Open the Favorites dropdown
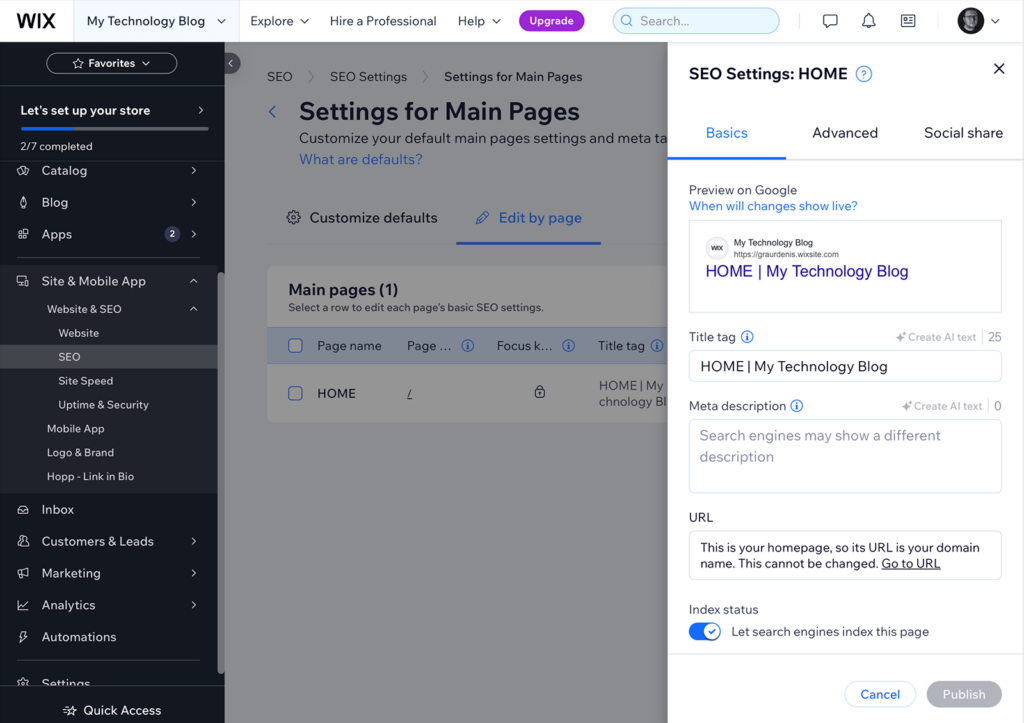1024x723 pixels. tap(112, 63)
